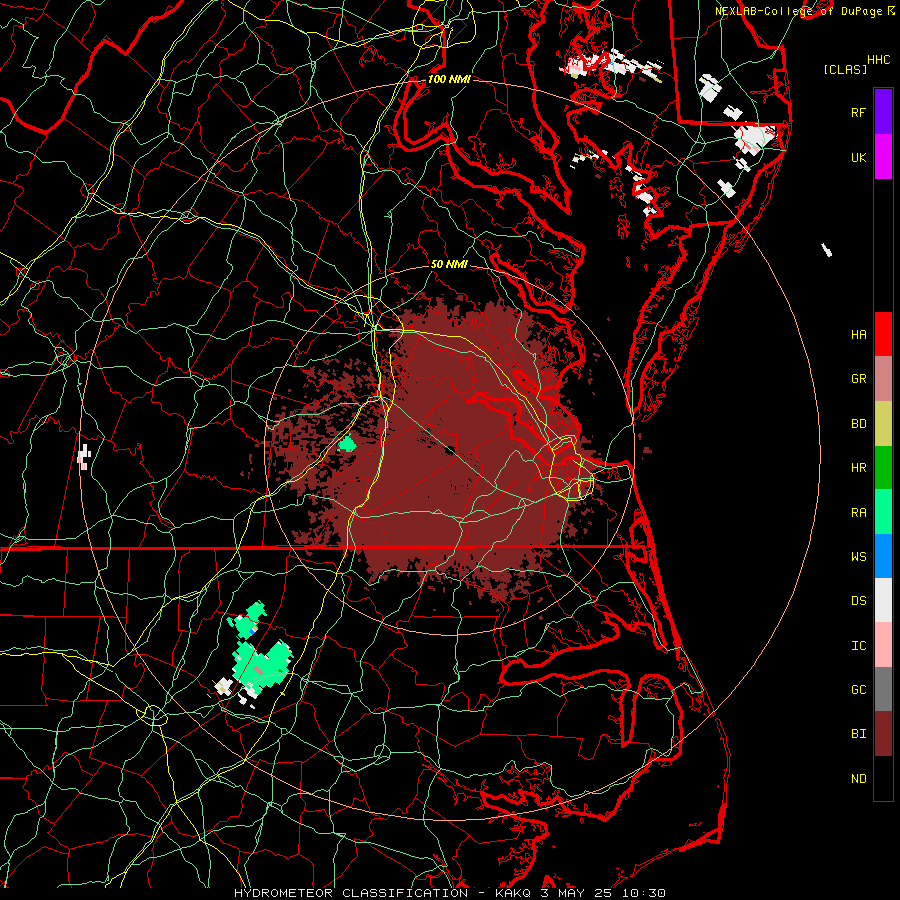Click the ND black legend swatch
This screenshot has height=900, width=900.
coord(883,778)
